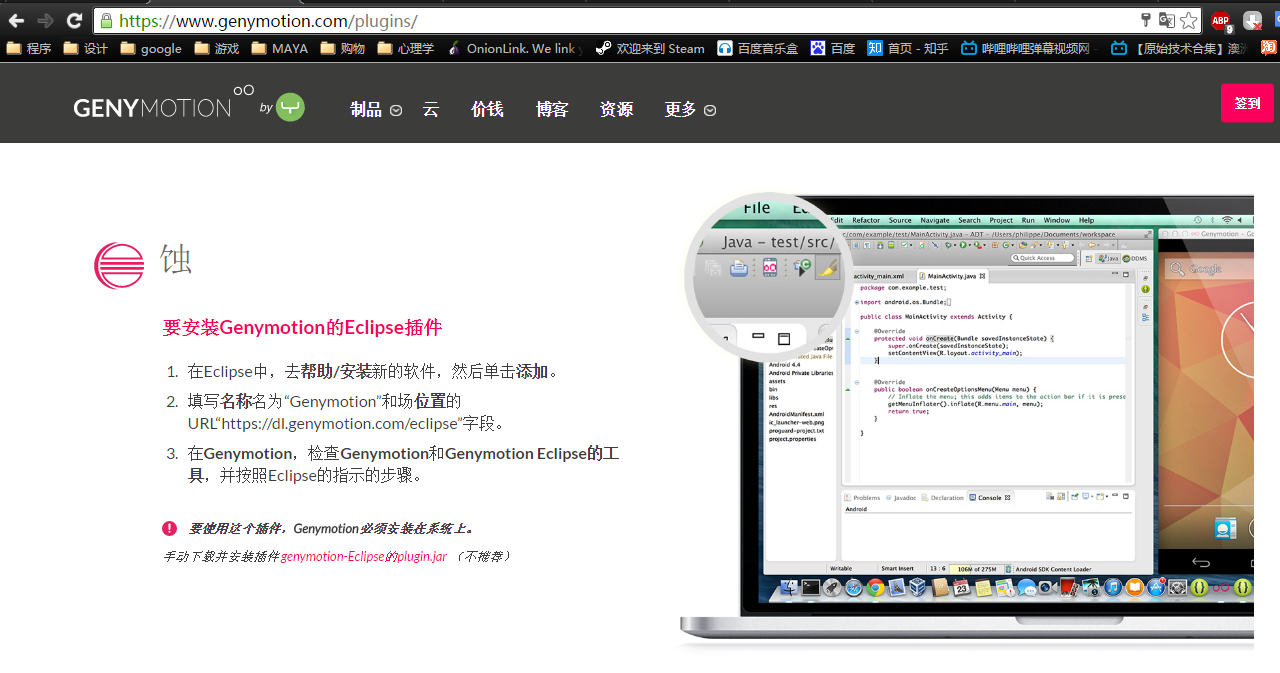Open the MAYA bookmarks folder

point(280,48)
